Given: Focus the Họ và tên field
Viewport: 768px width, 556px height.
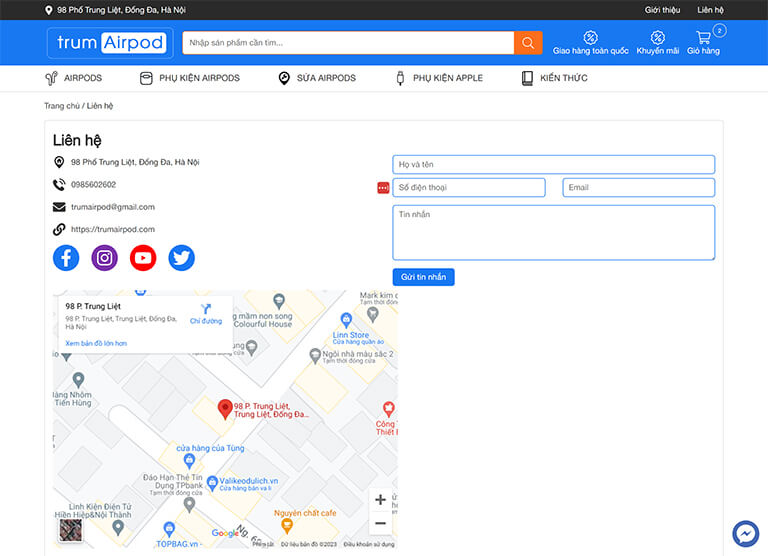Looking at the screenshot, I should pyautogui.click(x=553, y=164).
